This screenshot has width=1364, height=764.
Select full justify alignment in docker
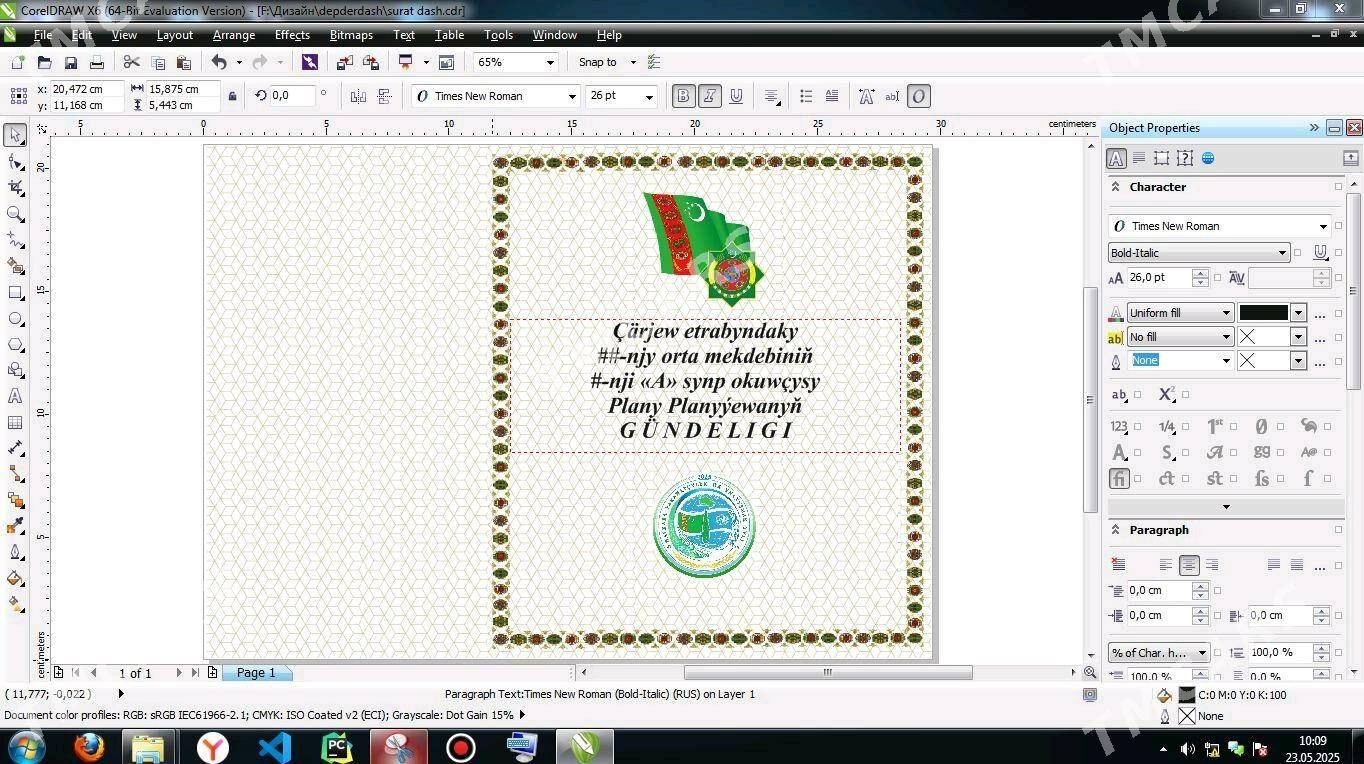point(1274,565)
